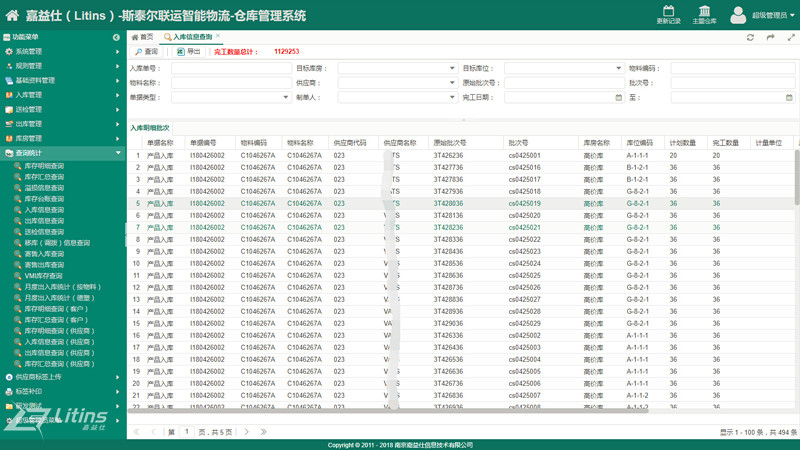Open the 供应商 dropdown
The image size is (800, 450).
pyautogui.click(x=452, y=83)
